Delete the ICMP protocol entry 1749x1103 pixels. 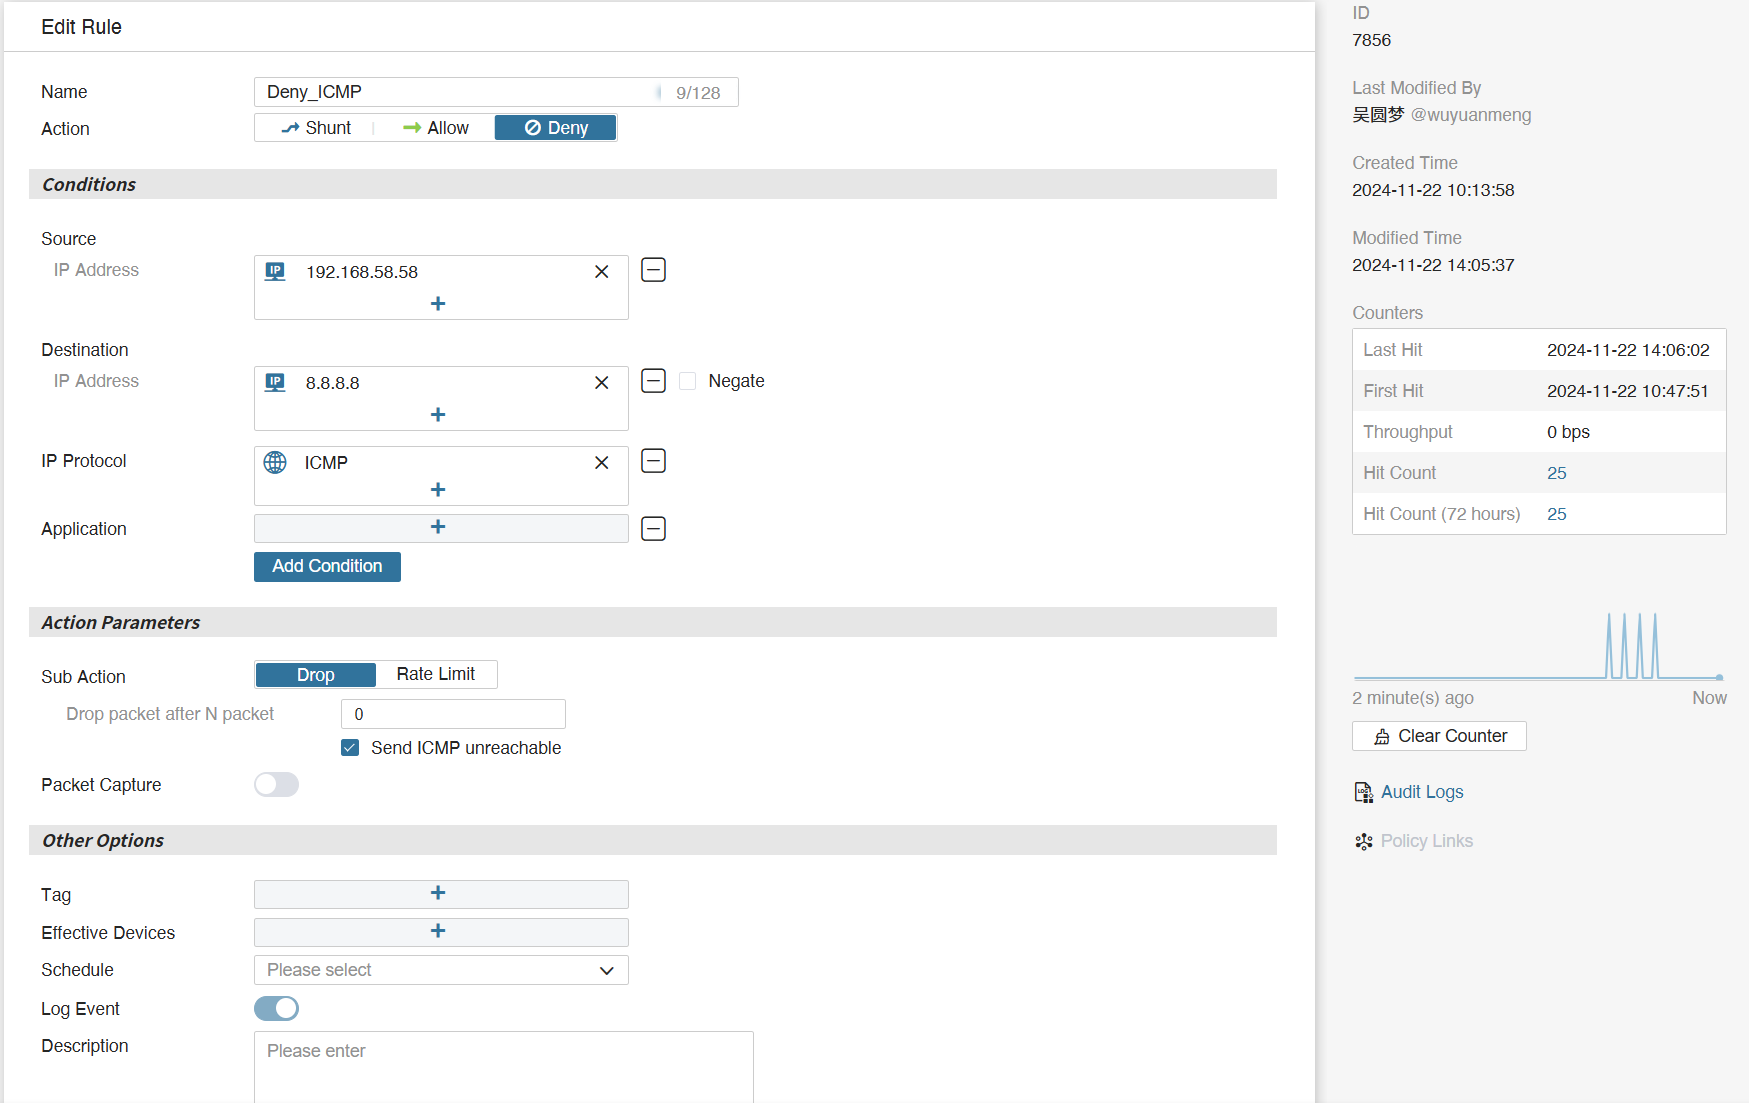(601, 463)
